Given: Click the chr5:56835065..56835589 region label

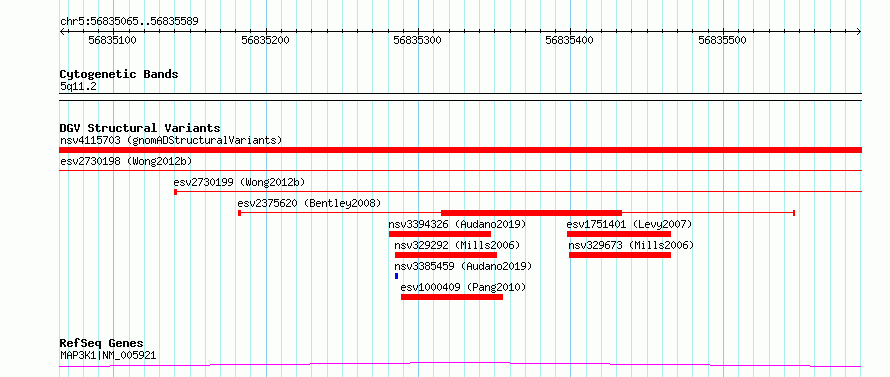Looking at the screenshot, I should click(x=129, y=22).
